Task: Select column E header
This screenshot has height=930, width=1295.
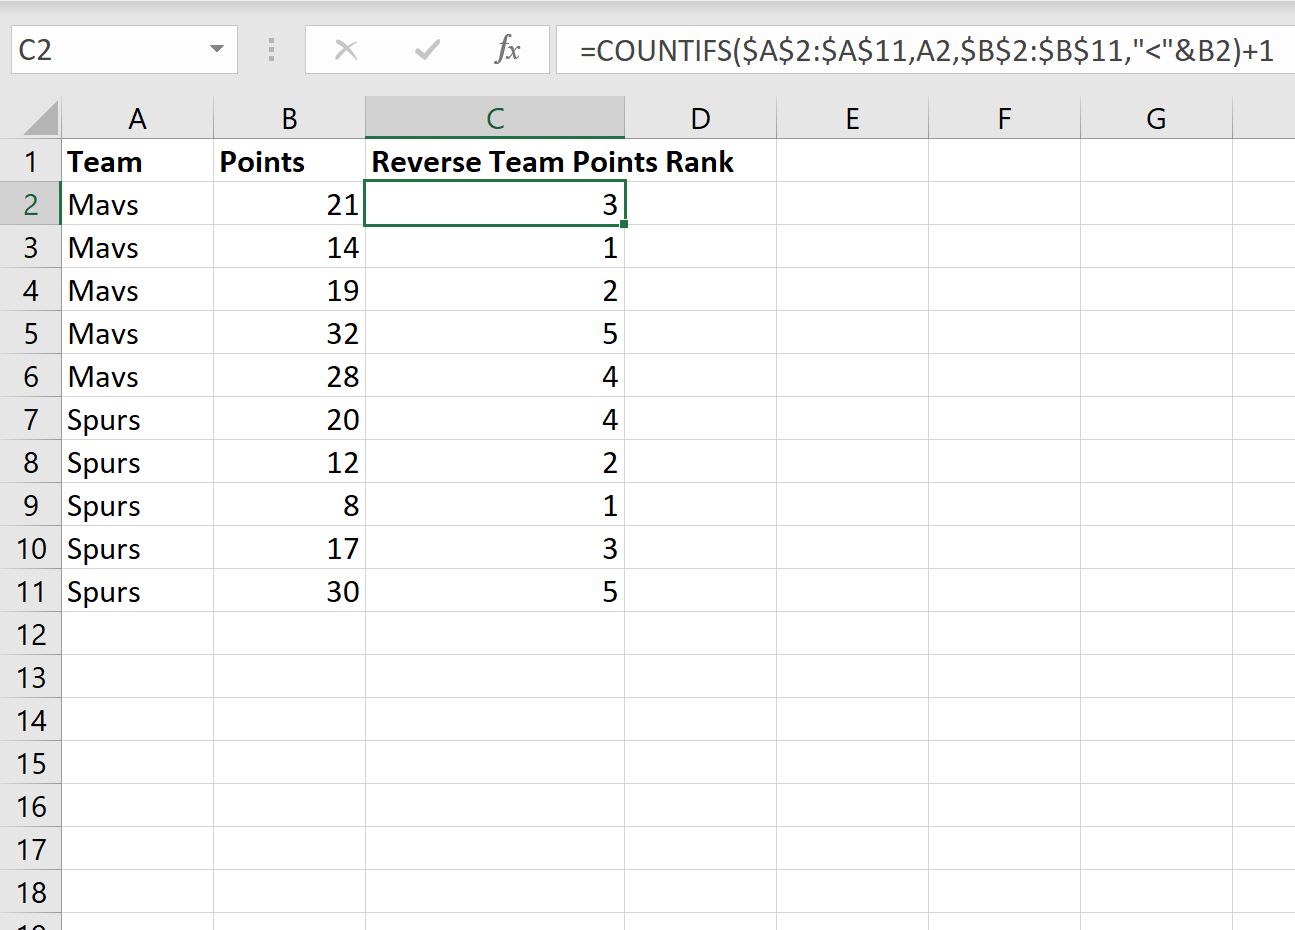Action: (852, 118)
